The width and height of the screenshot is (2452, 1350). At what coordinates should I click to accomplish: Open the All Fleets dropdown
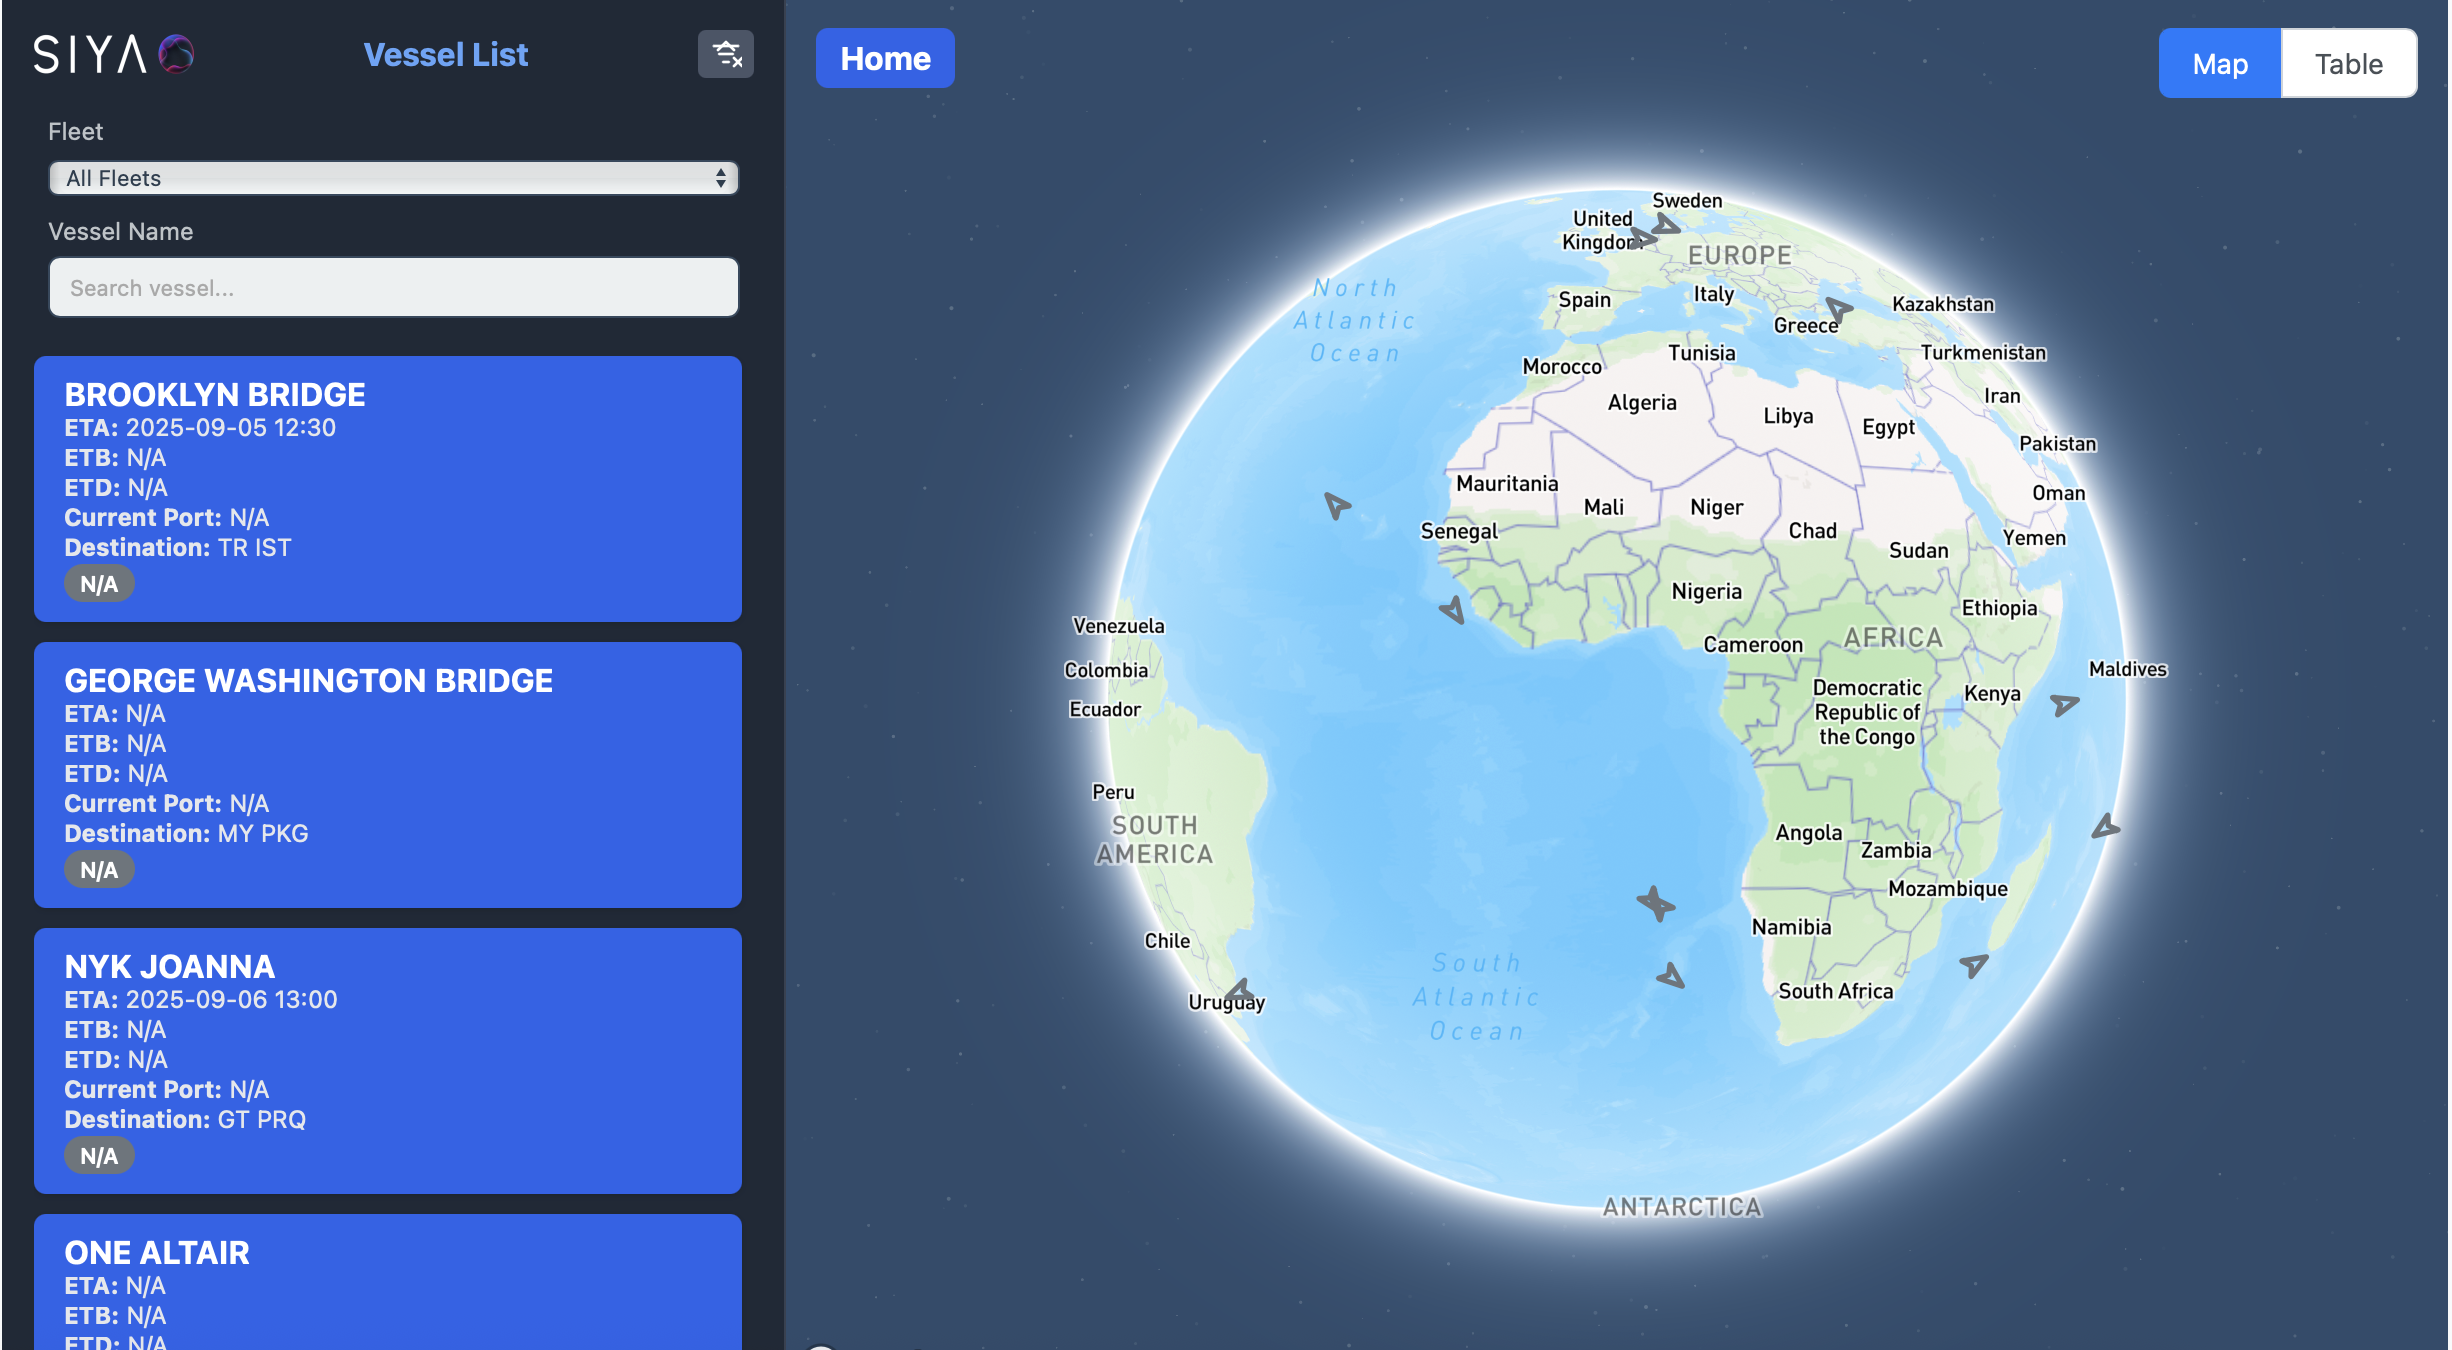coord(393,177)
